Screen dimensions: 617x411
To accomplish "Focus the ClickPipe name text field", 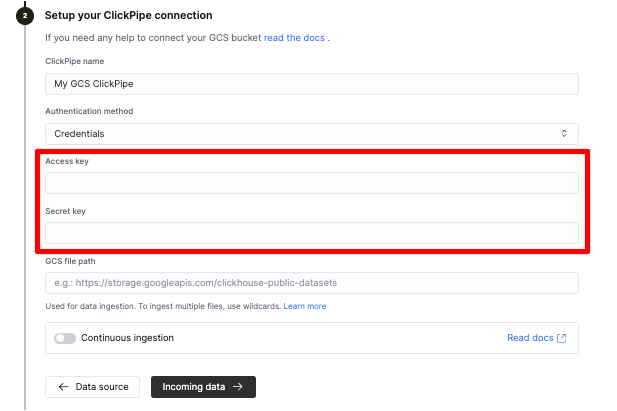I will (x=311, y=84).
